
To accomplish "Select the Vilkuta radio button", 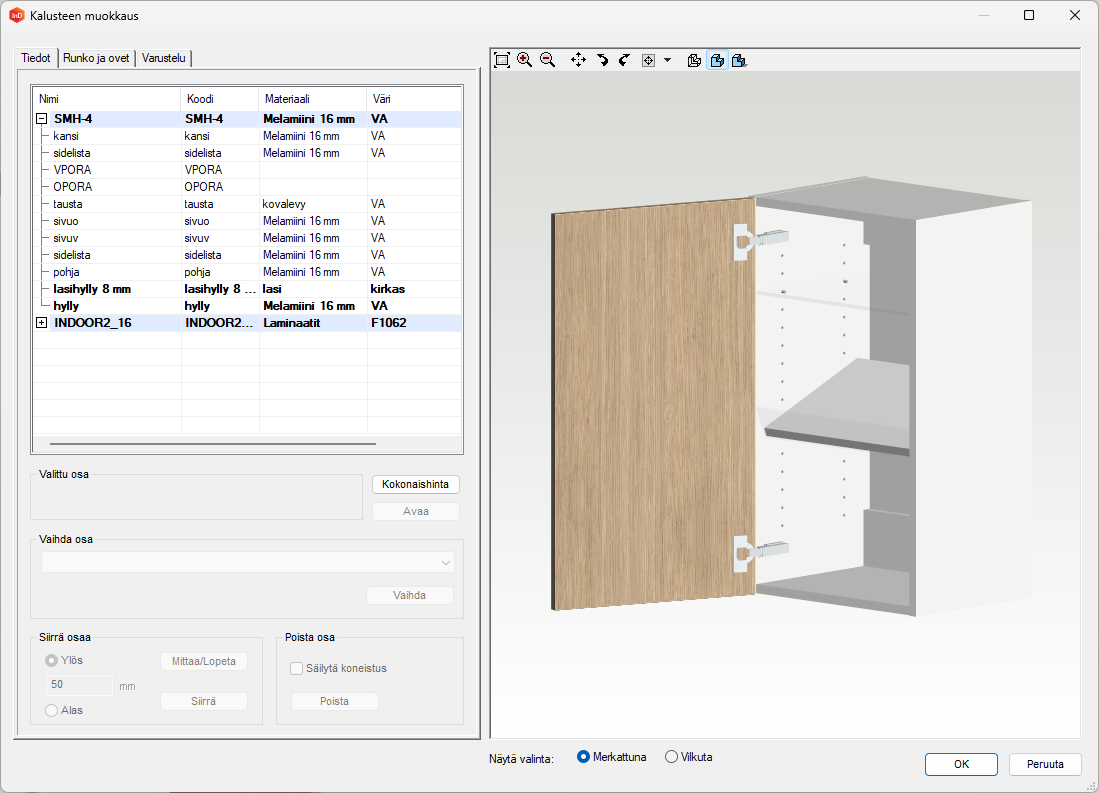I will [671, 757].
